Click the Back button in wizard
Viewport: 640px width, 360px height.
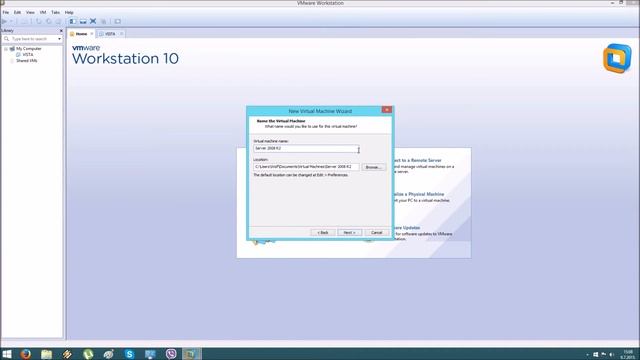323,232
